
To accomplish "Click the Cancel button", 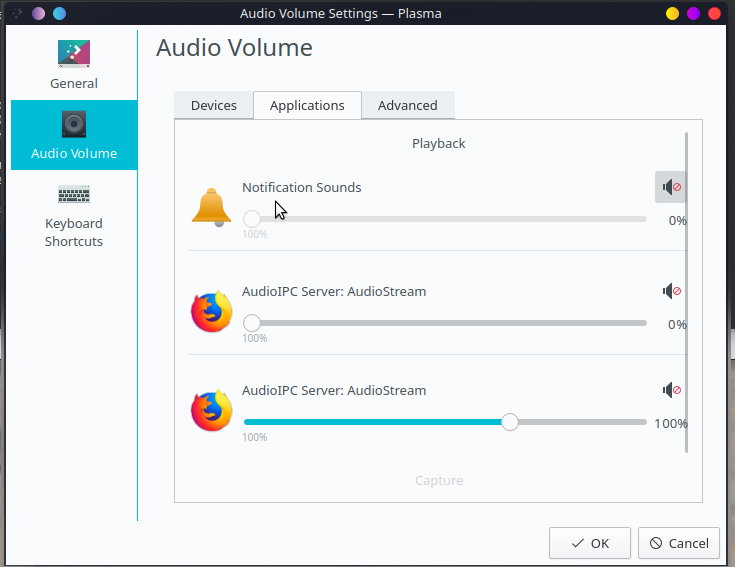I will pos(679,543).
